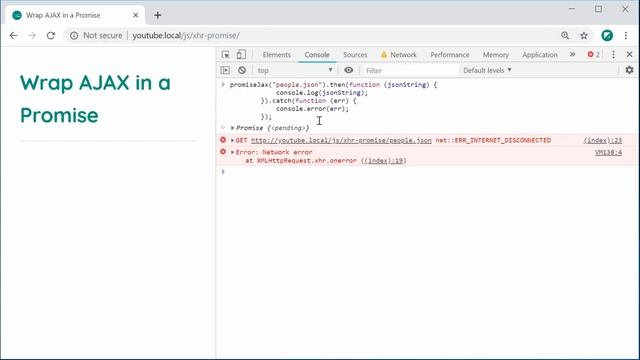Expand the Error: Network error entry
Screen dimensions: 640x360
(233, 152)
